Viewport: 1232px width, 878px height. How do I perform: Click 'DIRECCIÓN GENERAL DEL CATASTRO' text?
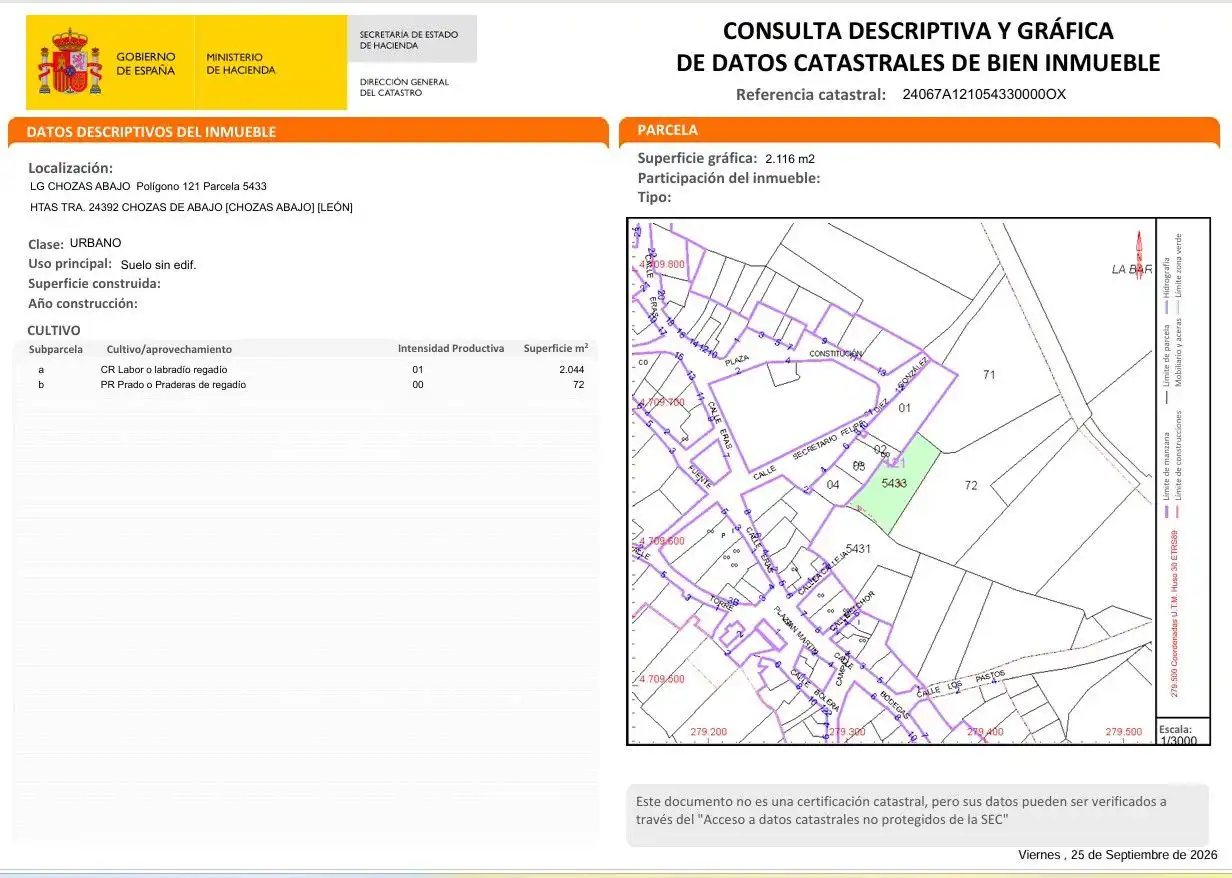(405, 87)
